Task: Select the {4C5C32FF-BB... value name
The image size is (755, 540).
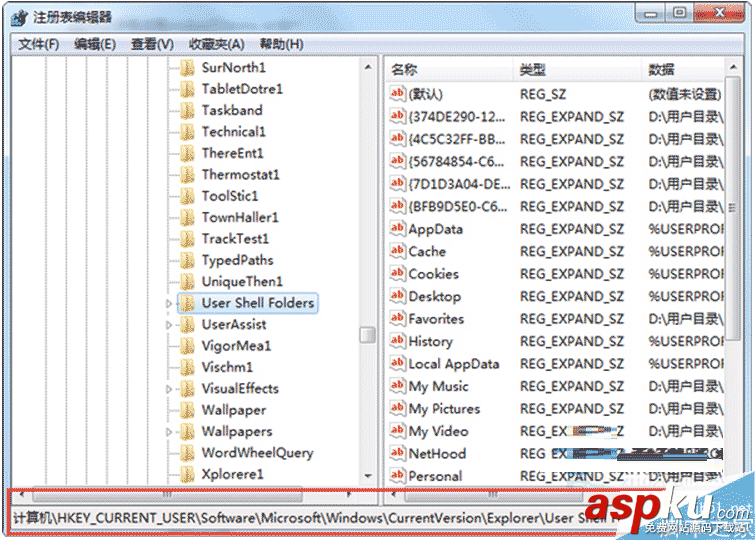Action: pyautogui.click(x=457, y=139)
